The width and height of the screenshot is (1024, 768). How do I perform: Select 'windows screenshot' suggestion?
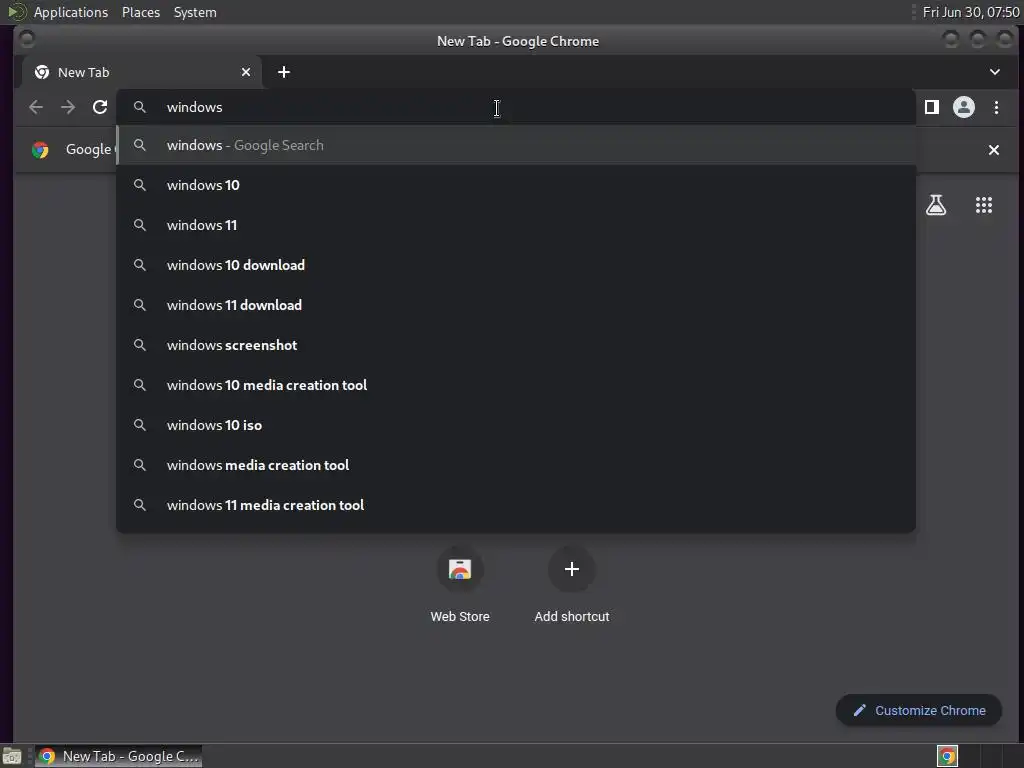516,345
